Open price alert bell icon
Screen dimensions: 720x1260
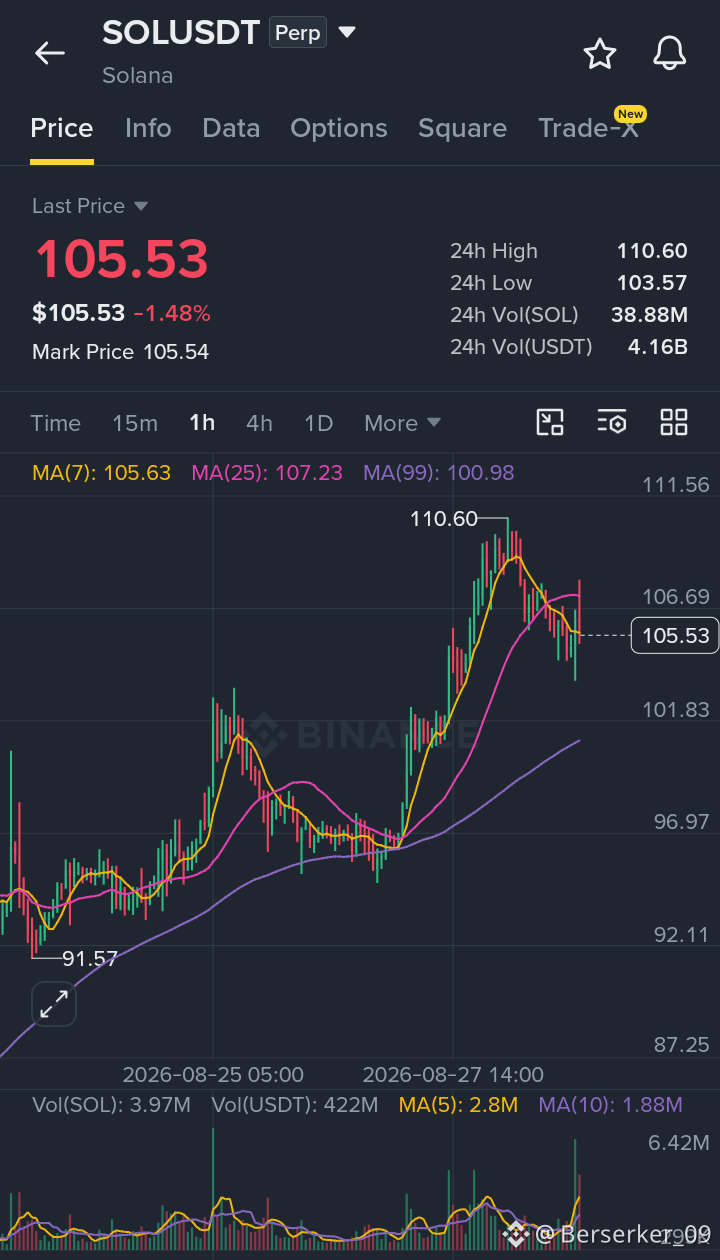pyautogui.click(x=669, y=53)
